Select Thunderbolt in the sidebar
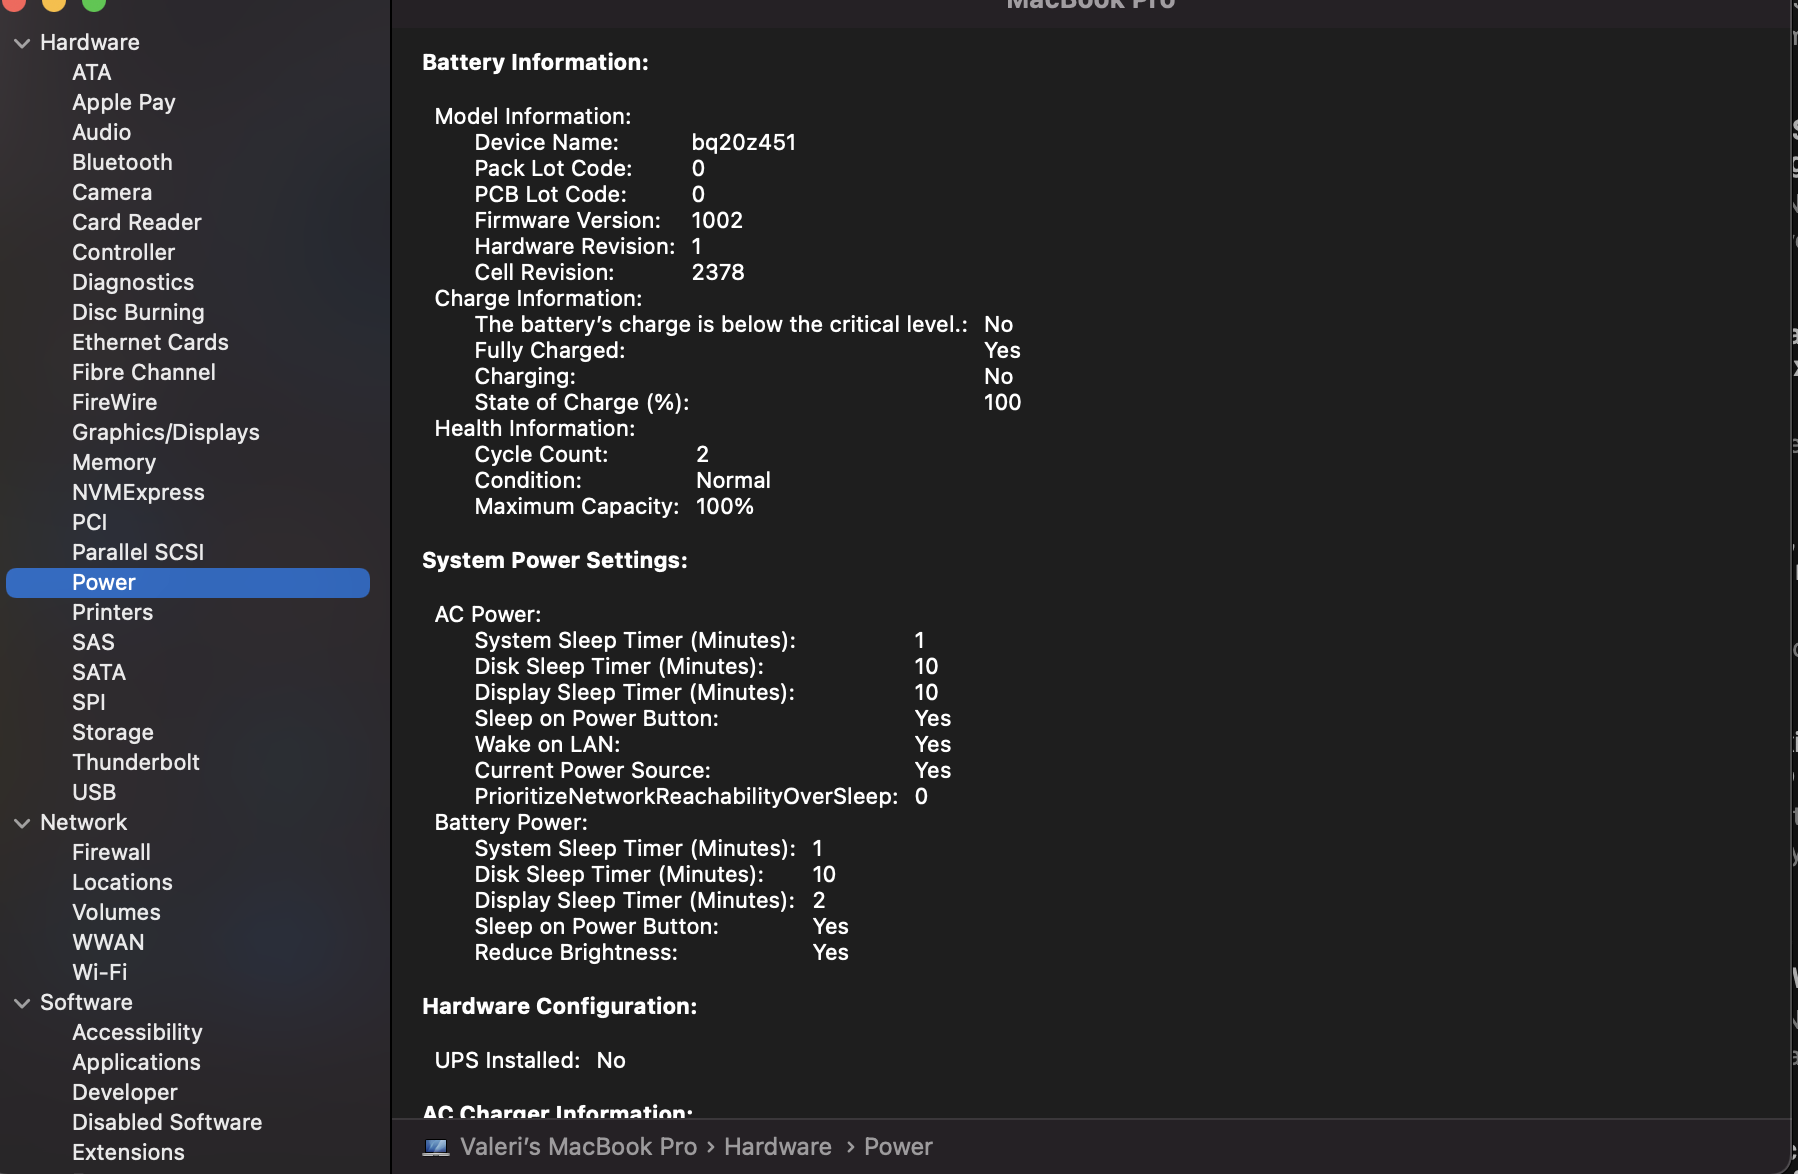The width and height of the screenshot is (1798, 1174). [x=136, y=762]
